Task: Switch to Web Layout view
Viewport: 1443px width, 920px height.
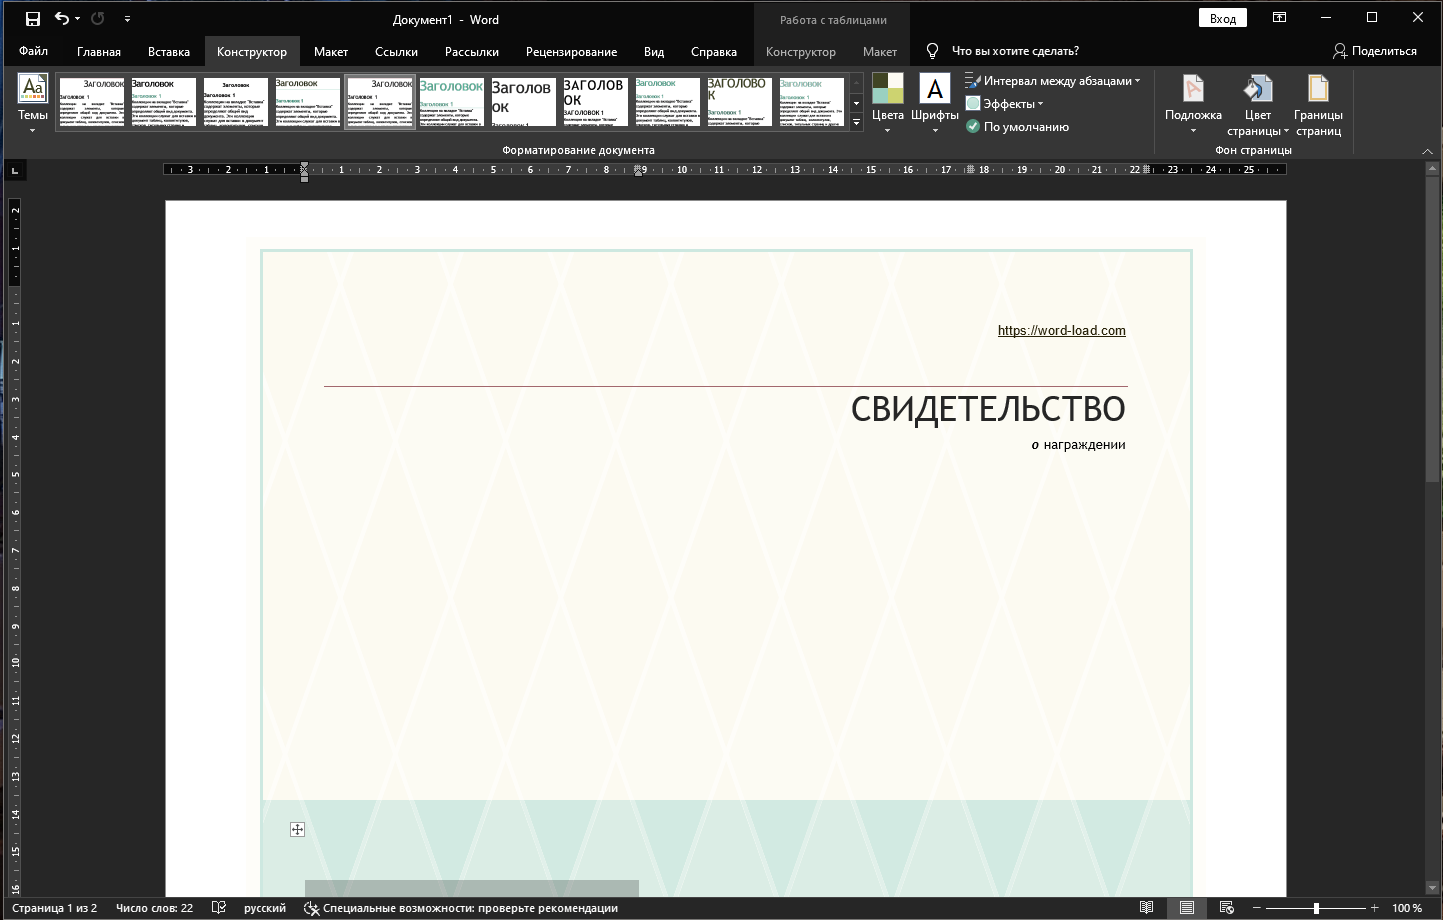Action: coord(1226,908)
